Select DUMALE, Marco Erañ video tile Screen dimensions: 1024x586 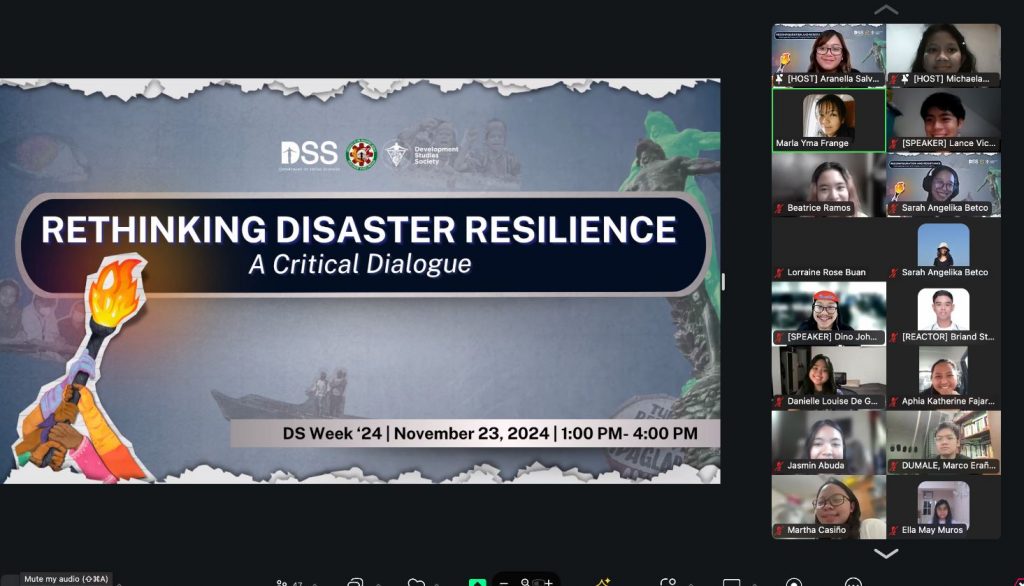[x=944, y=442]
